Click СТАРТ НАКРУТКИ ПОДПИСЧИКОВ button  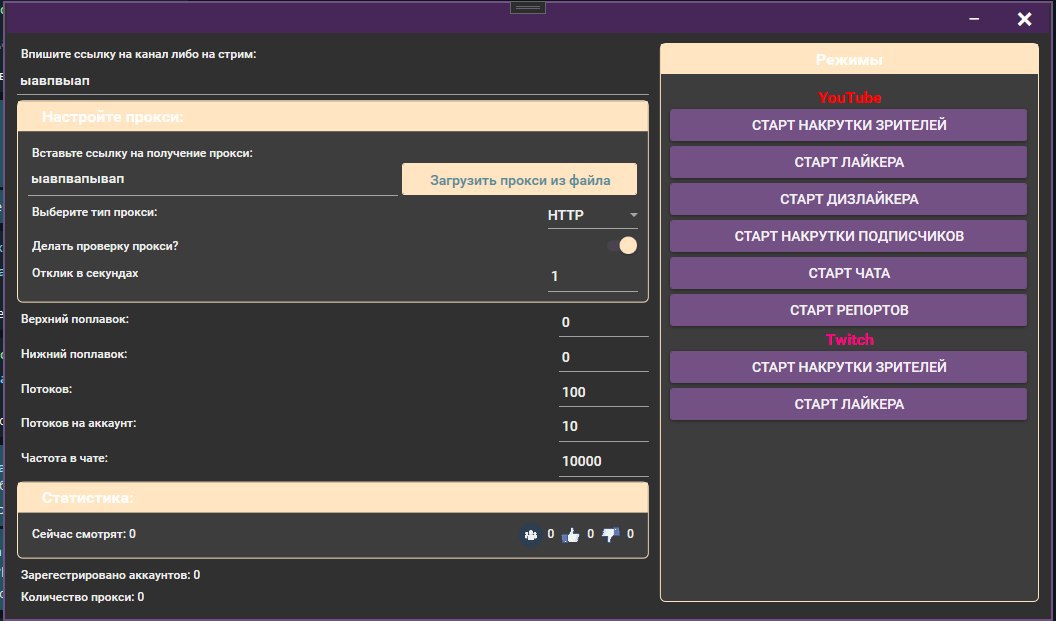[849, 236]
